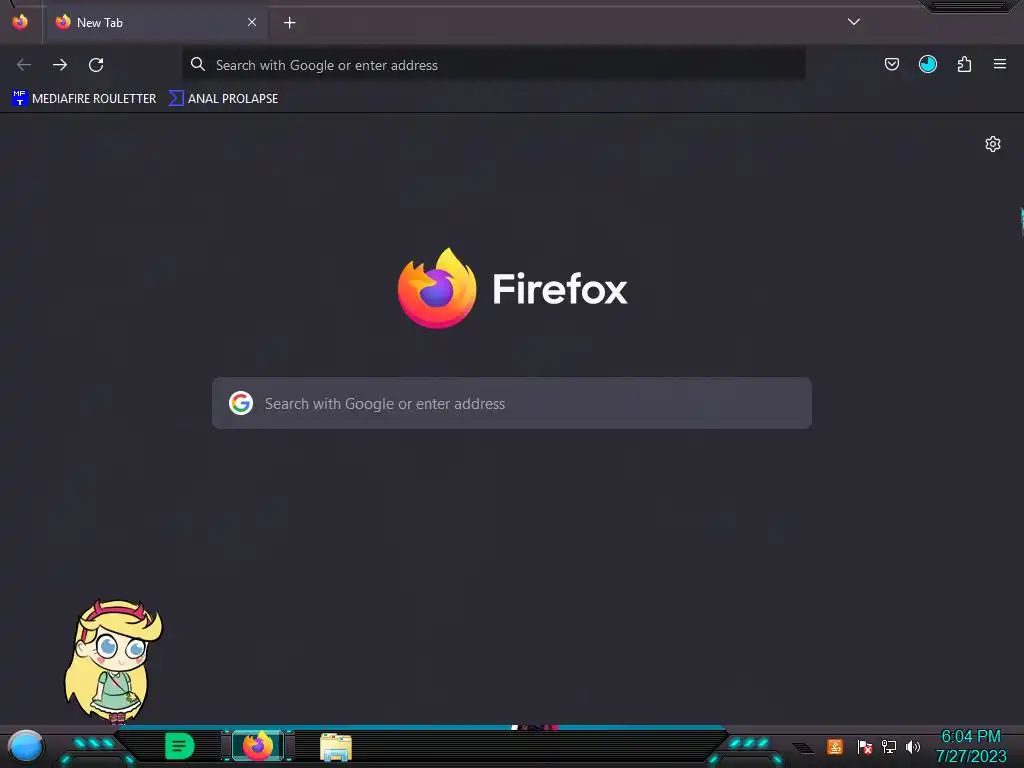The image size is (1024, 768).
Task: Click the magnifier icon in the address bar
Action: (x=198, y=64)
